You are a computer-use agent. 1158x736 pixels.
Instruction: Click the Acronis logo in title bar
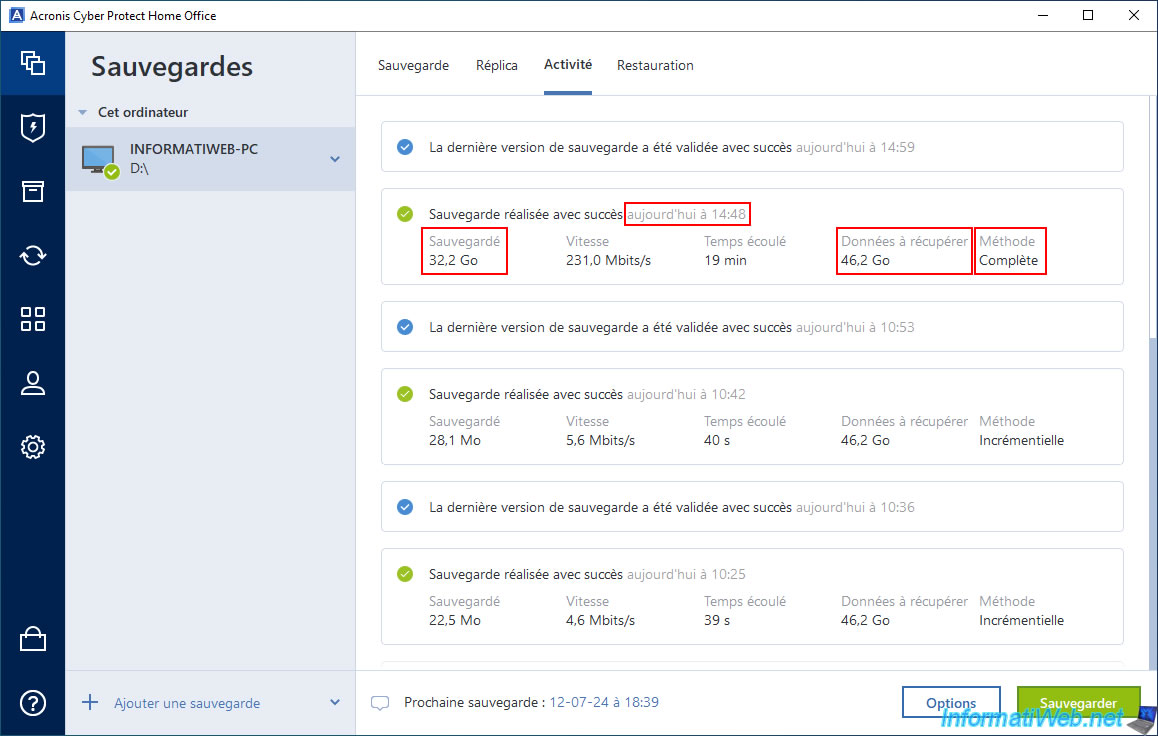click(x=16, y=16)
